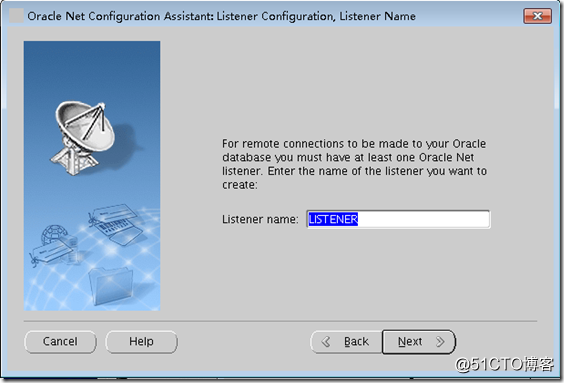The width and height of the screenshot is (564, 383).
Task: Proceed with the Next button
Action: 419,342
